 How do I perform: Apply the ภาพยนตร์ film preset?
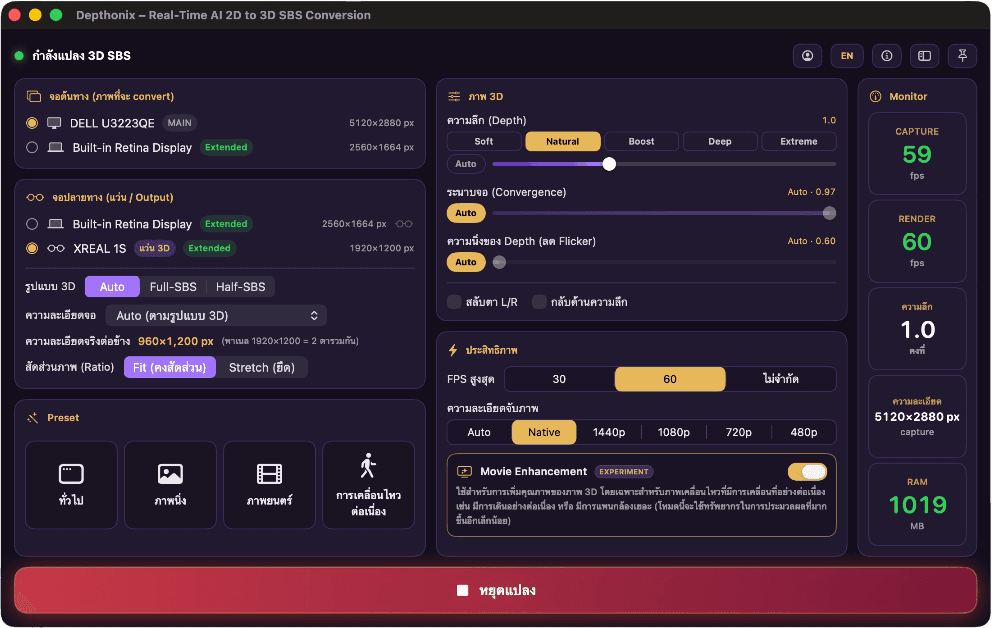click(270, 484)
